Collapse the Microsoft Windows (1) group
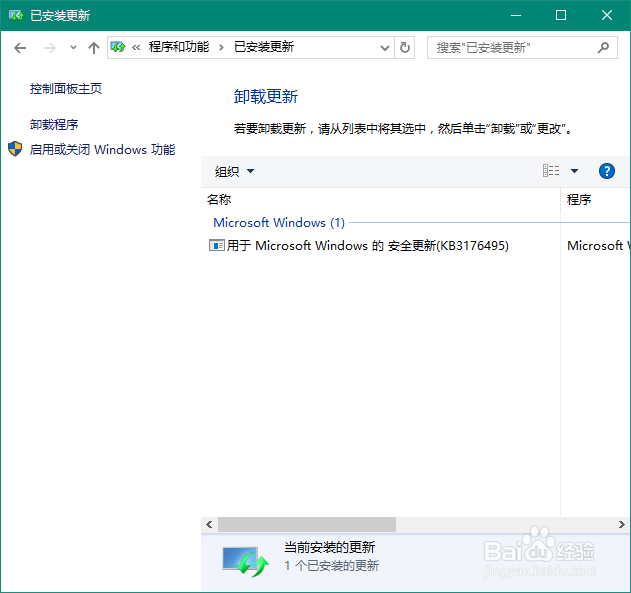 [279, 222]
